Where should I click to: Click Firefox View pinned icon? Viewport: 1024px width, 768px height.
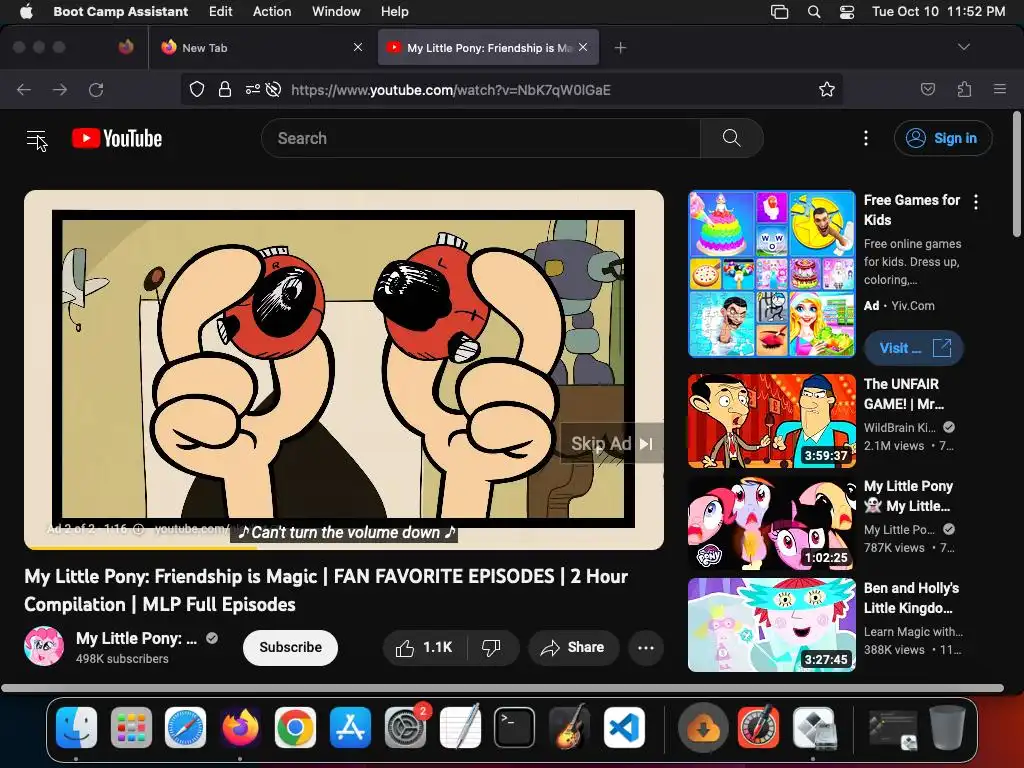(126, 47)
